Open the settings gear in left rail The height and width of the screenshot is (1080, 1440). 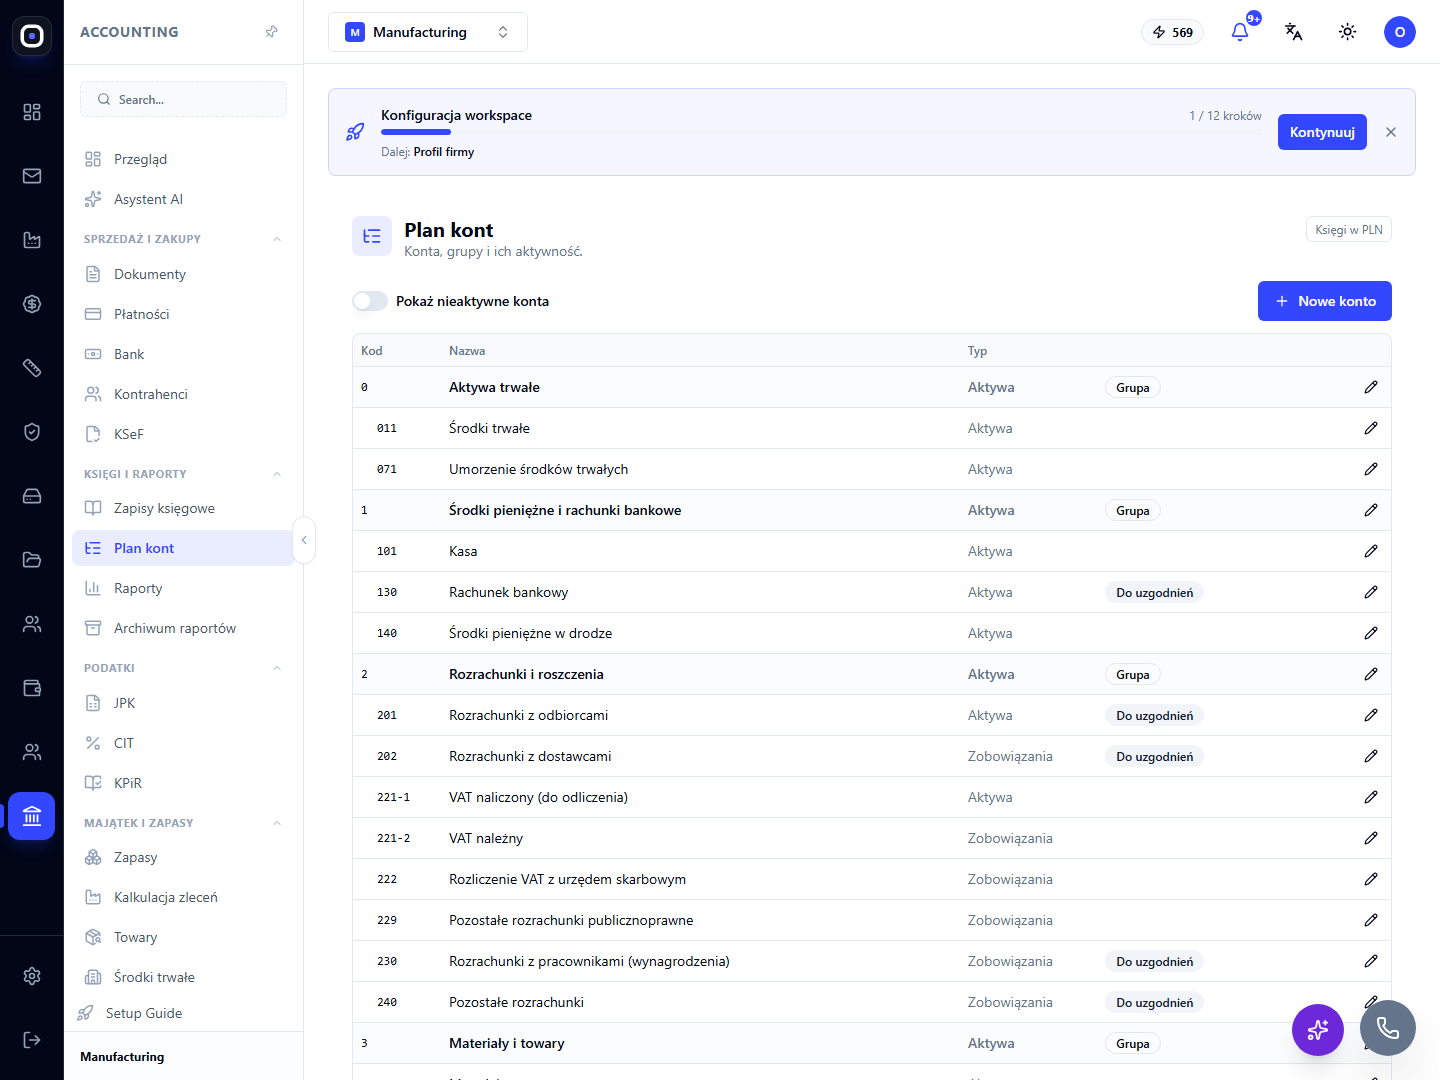click(x=32, y=976)
